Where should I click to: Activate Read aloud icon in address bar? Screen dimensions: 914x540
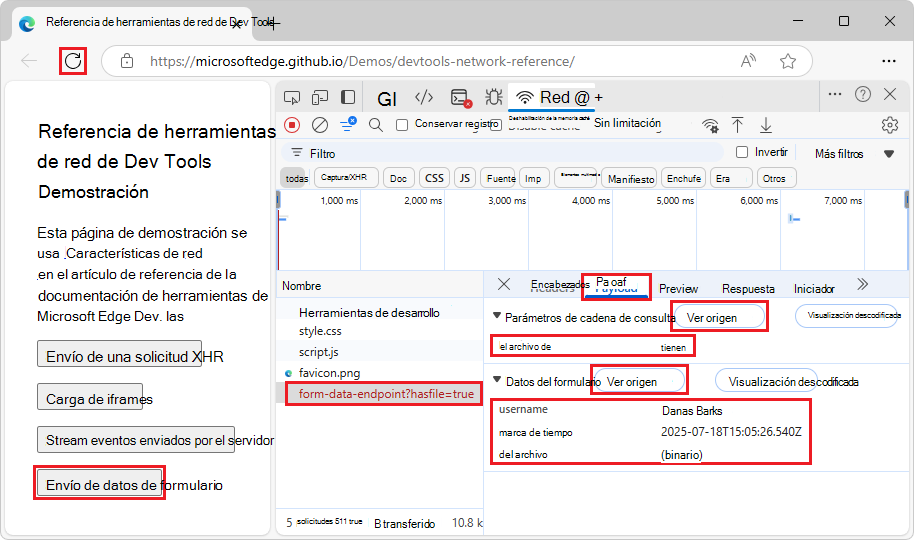pos(748,61)
